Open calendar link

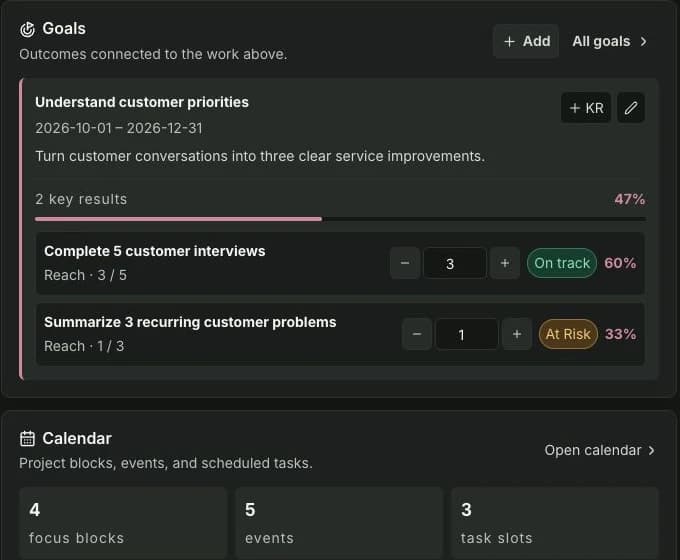click(x=599, y=450)
